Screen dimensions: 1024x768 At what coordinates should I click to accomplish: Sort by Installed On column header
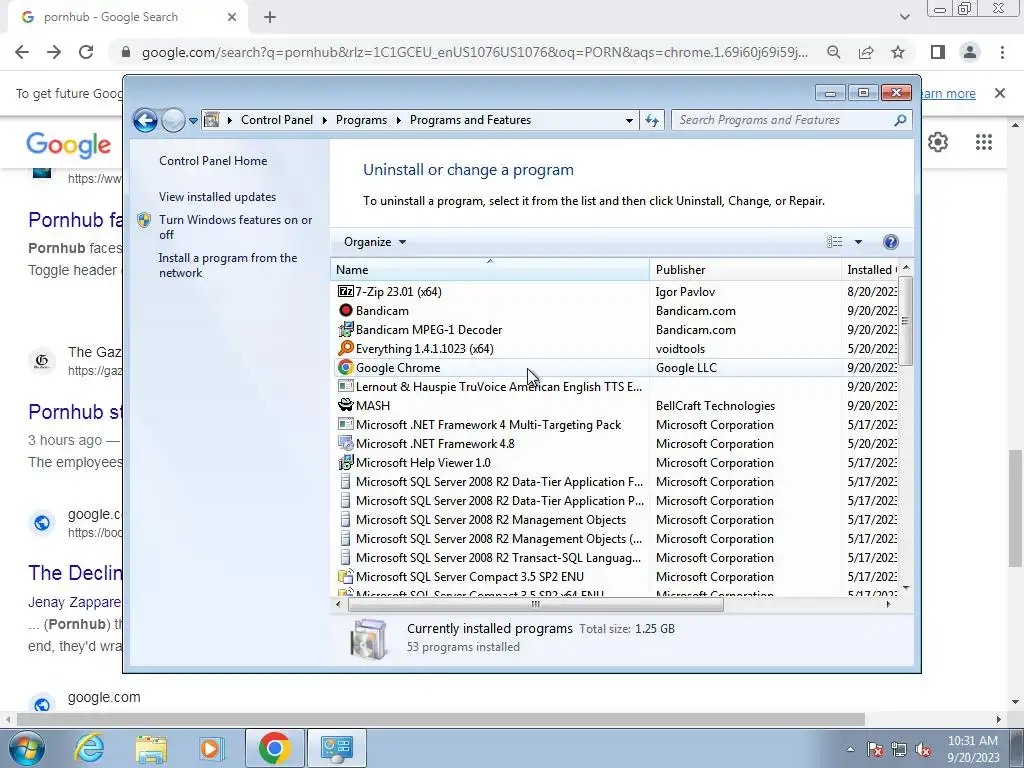coord(870,270)
